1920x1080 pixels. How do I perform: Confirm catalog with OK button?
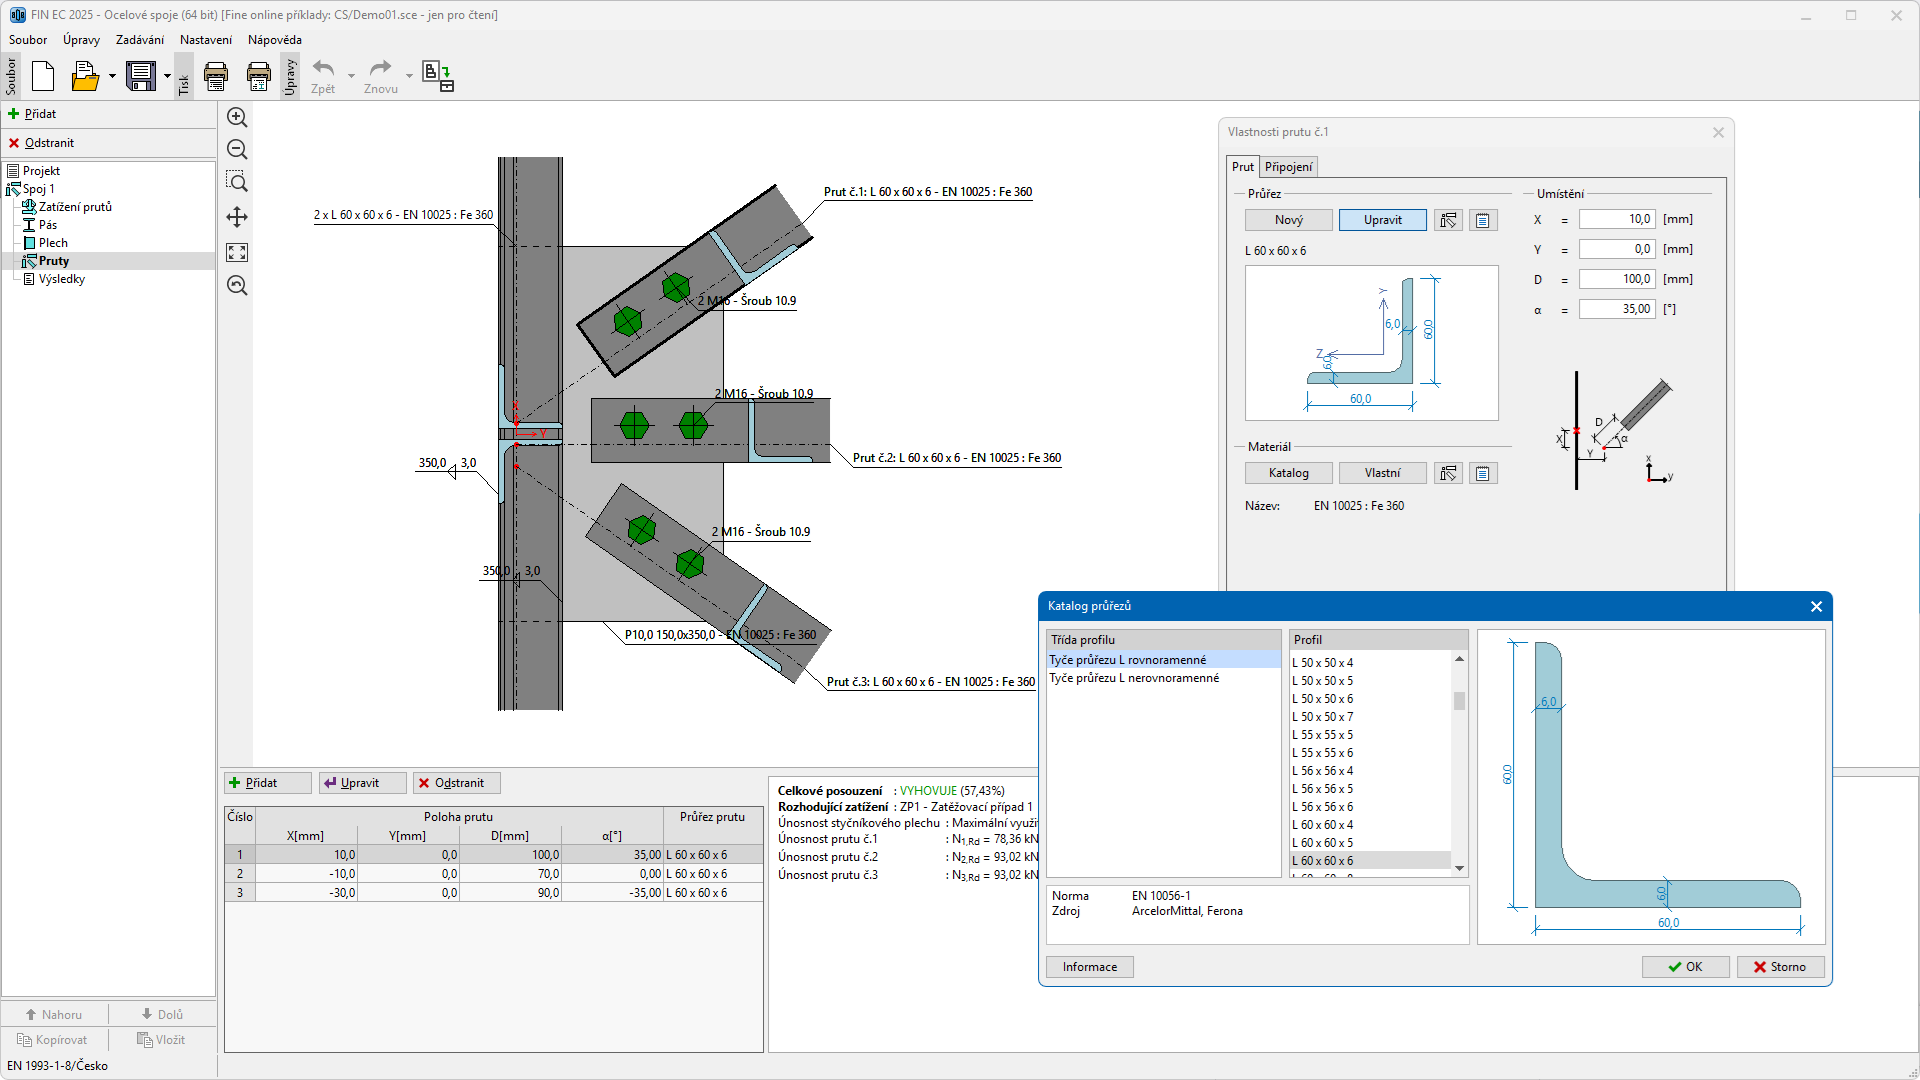1685,967
